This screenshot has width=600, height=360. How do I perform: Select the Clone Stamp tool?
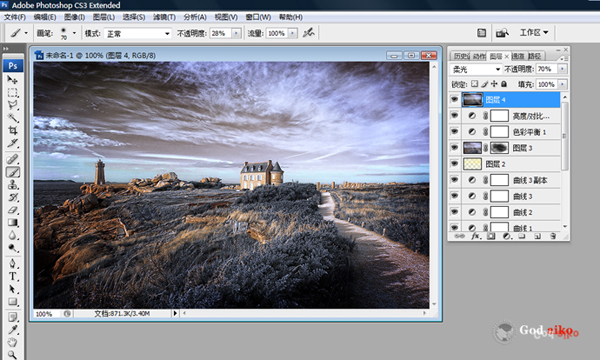(13, 185)
